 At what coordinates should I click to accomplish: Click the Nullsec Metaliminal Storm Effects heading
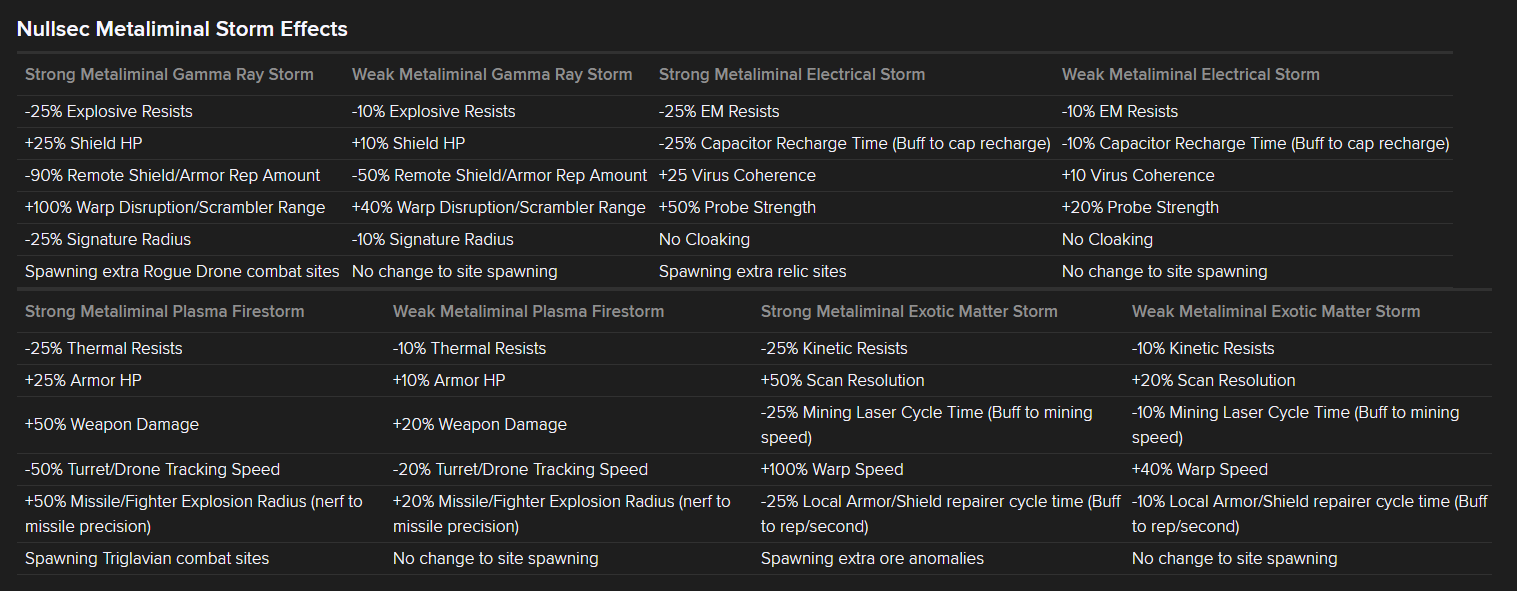(182, 29)
